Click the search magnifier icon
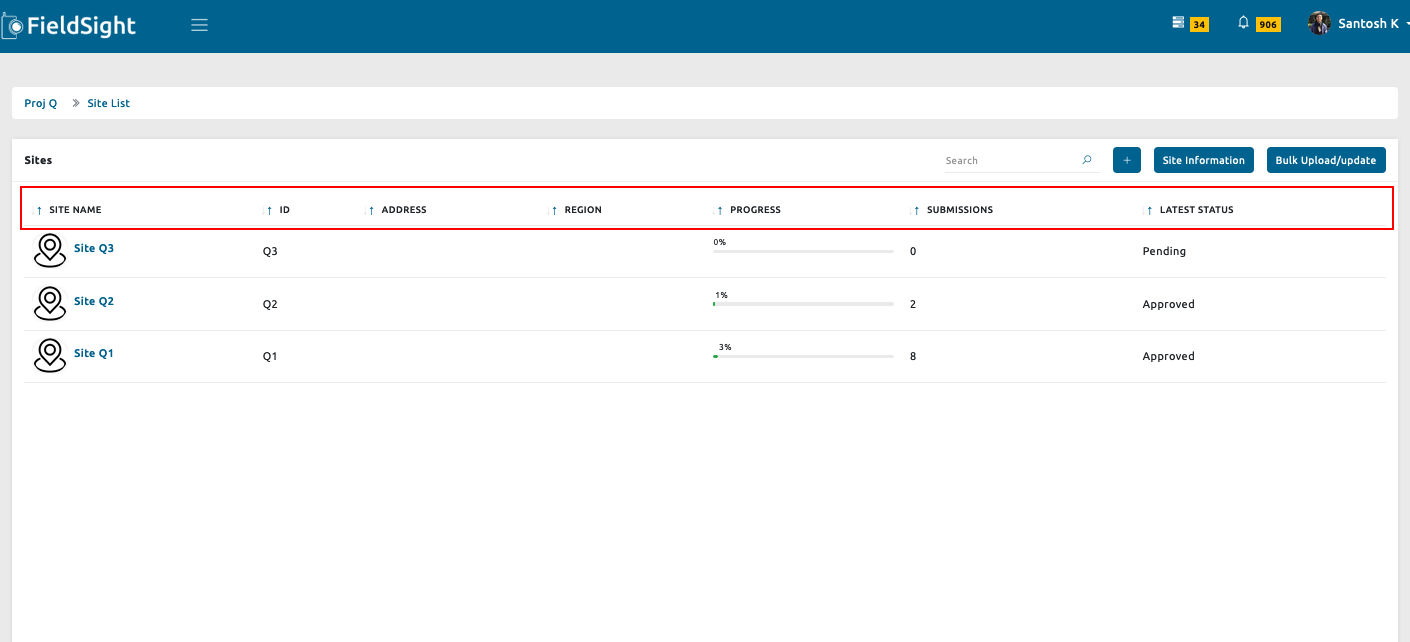Screen dimensions: 1410x642 [x=1086, y=160]
